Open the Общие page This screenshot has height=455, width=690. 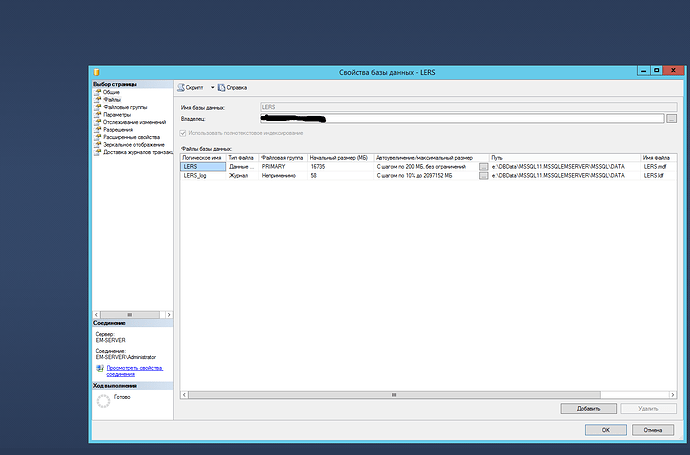(x=111, y=92)
